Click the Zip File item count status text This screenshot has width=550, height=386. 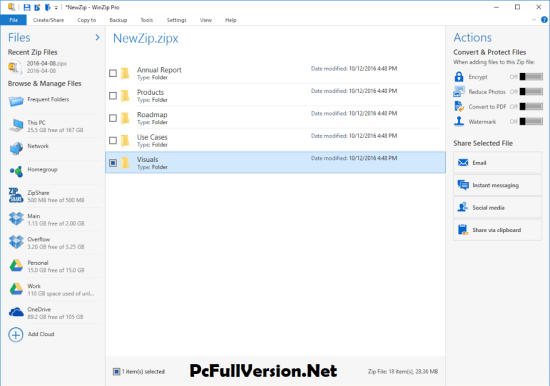[x=403, y=372]
